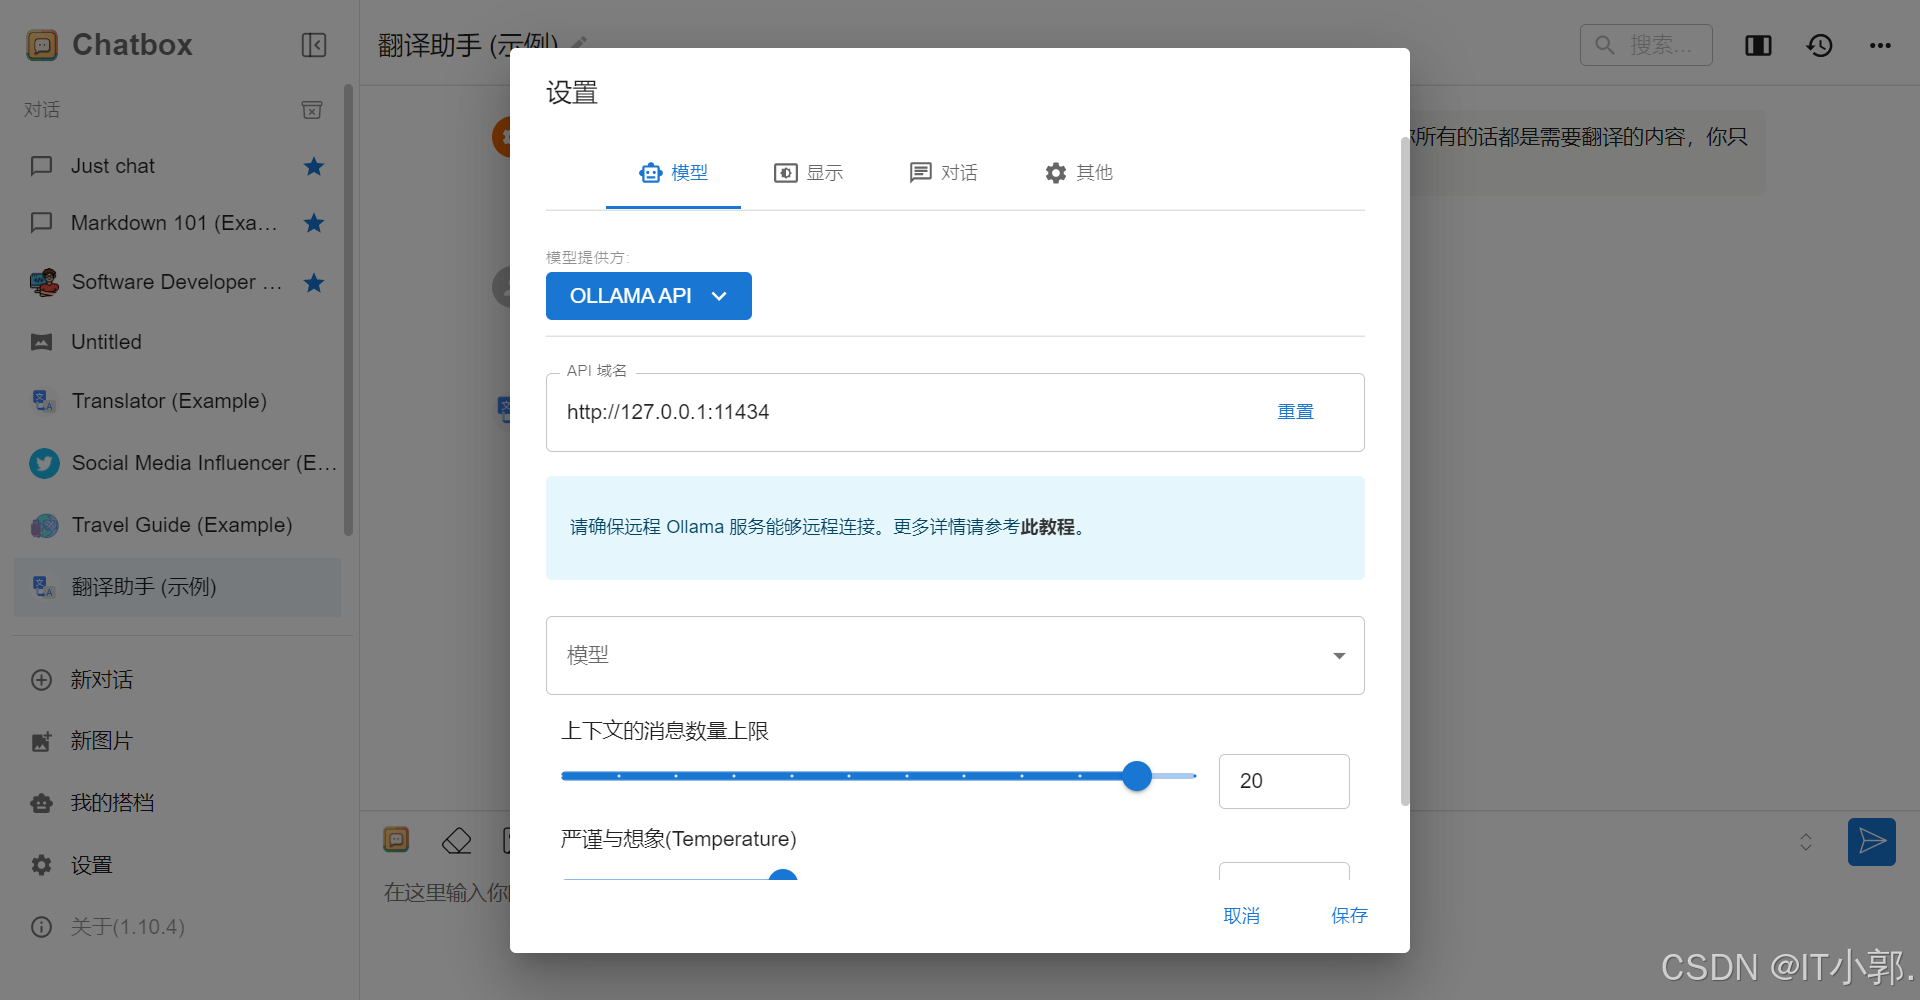
Task: Click the chat bubble icon beside Just chat
Action: pos(41,166)
